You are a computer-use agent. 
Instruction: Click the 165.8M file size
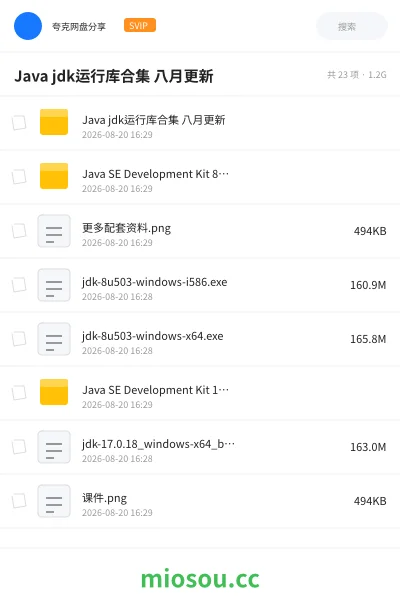pos(368,339)
